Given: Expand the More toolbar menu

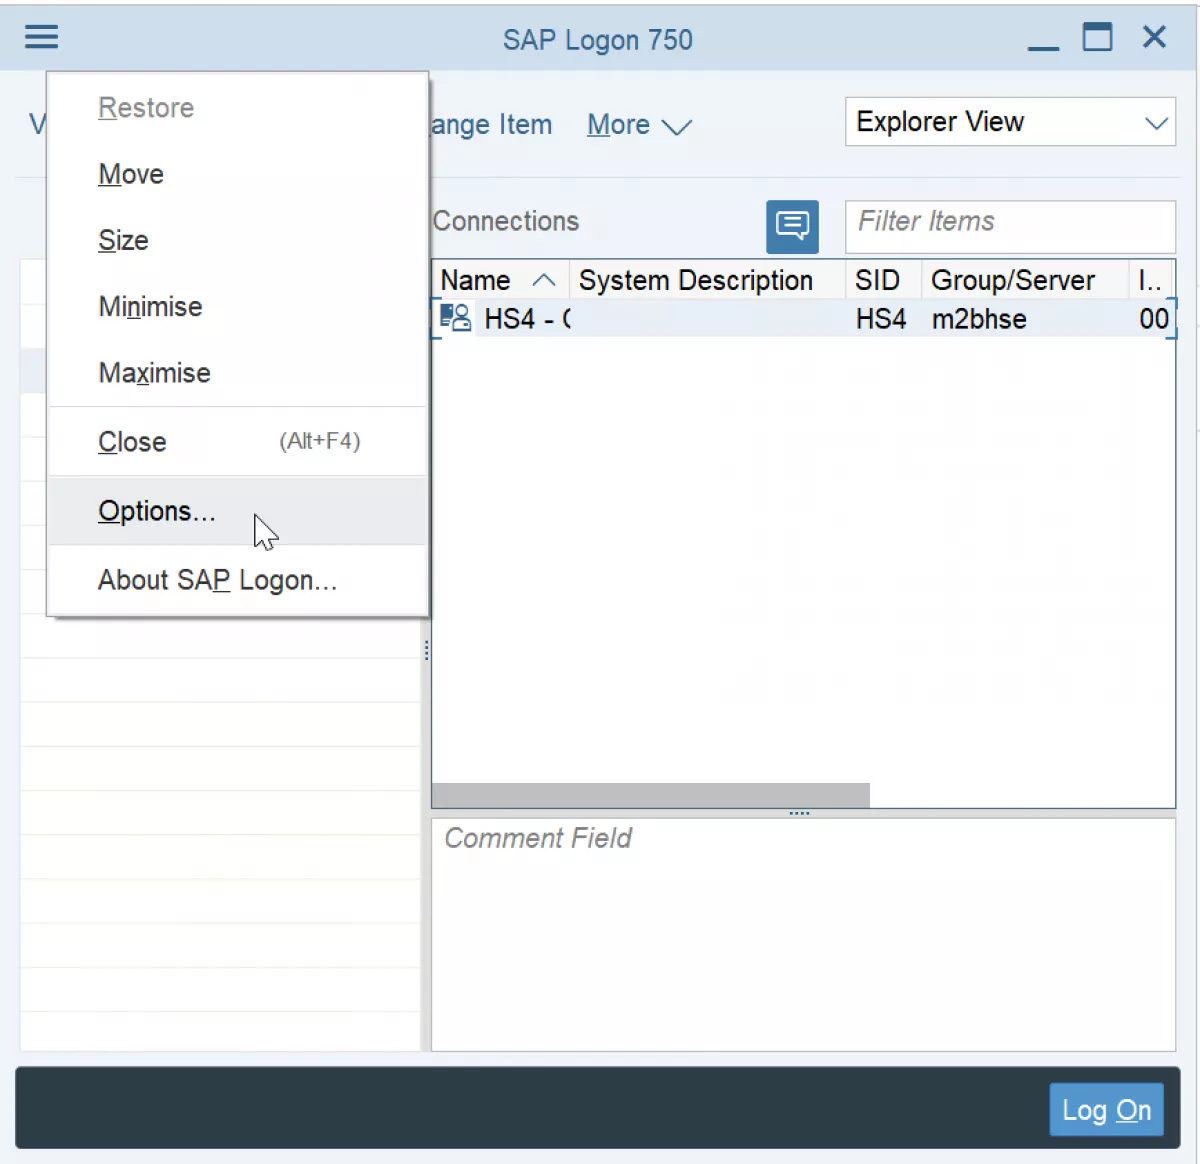Looking at the screenshot, I should click(639, 125).
